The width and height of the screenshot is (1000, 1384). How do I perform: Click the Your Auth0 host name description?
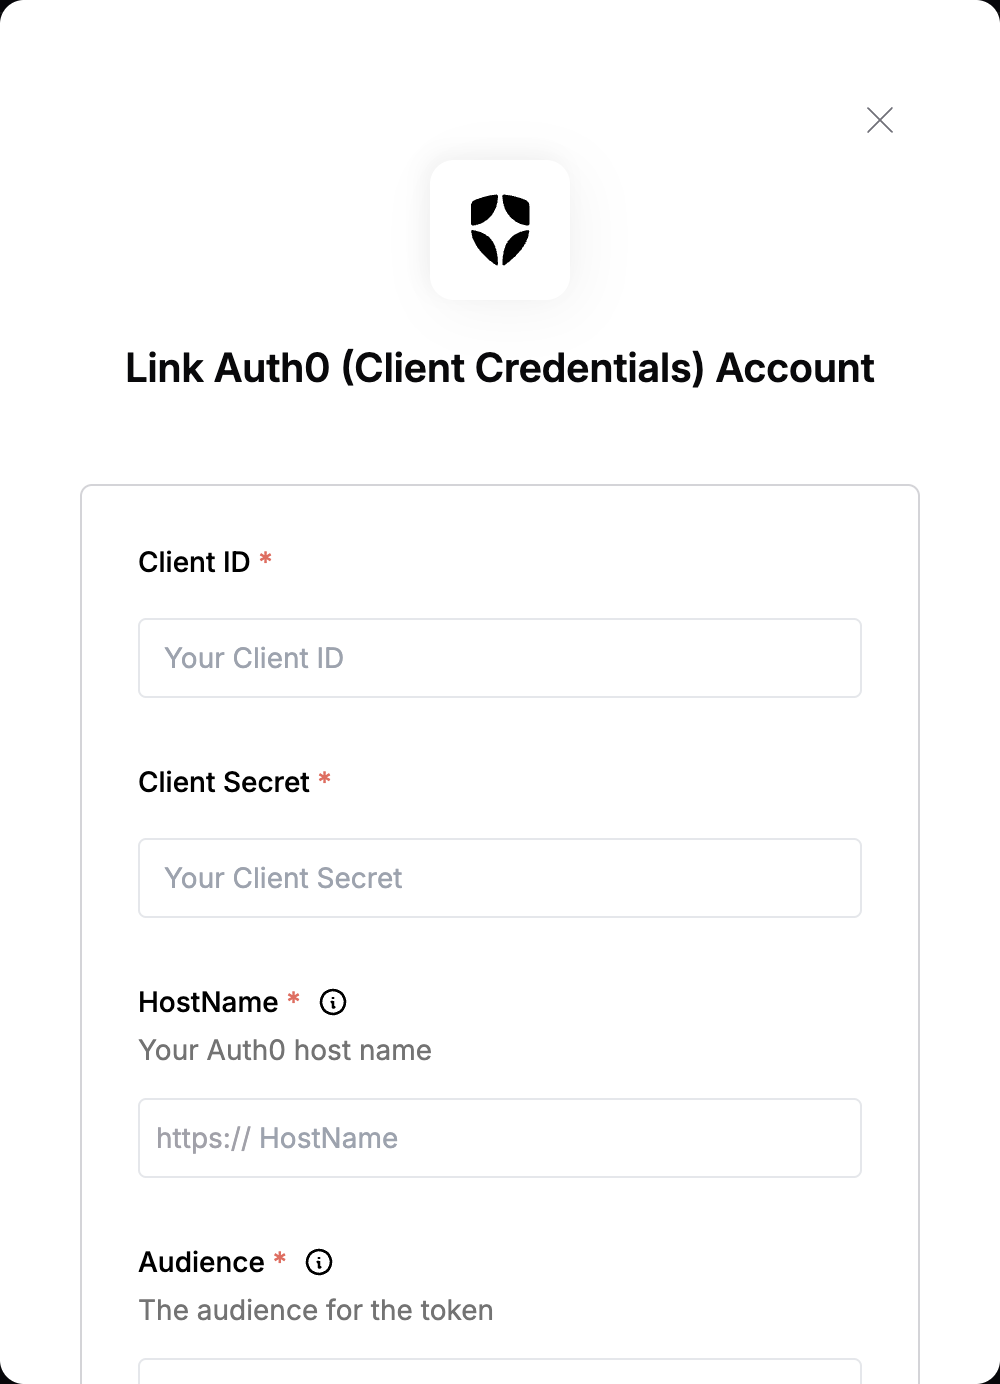[x=285, y=1050]
